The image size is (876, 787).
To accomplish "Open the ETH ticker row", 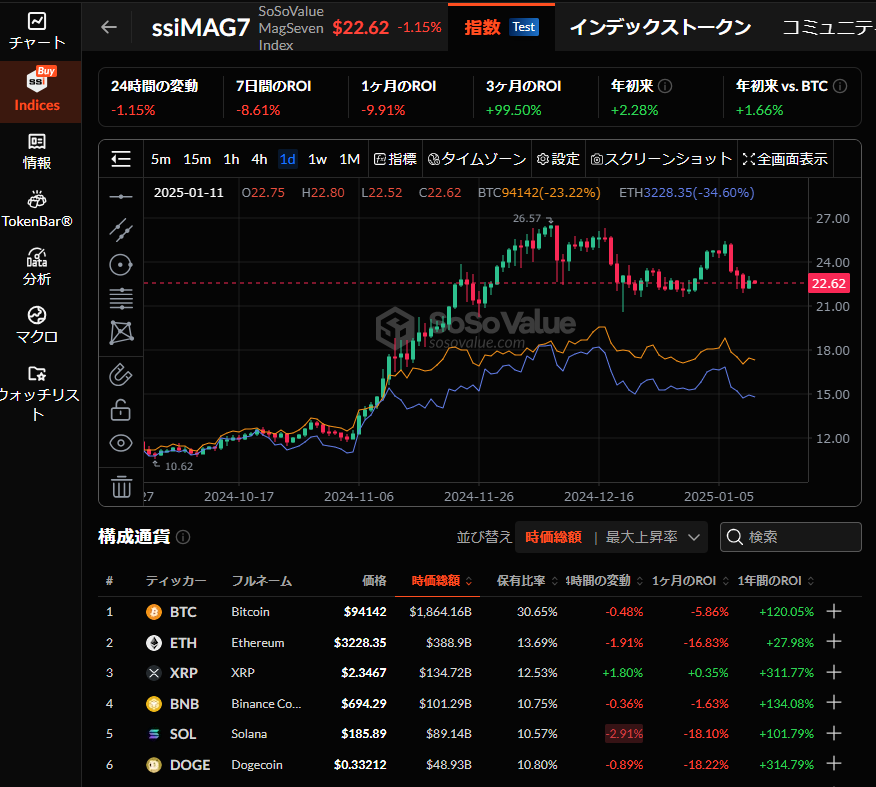I will pyautogui.click(x=479, y=643).
